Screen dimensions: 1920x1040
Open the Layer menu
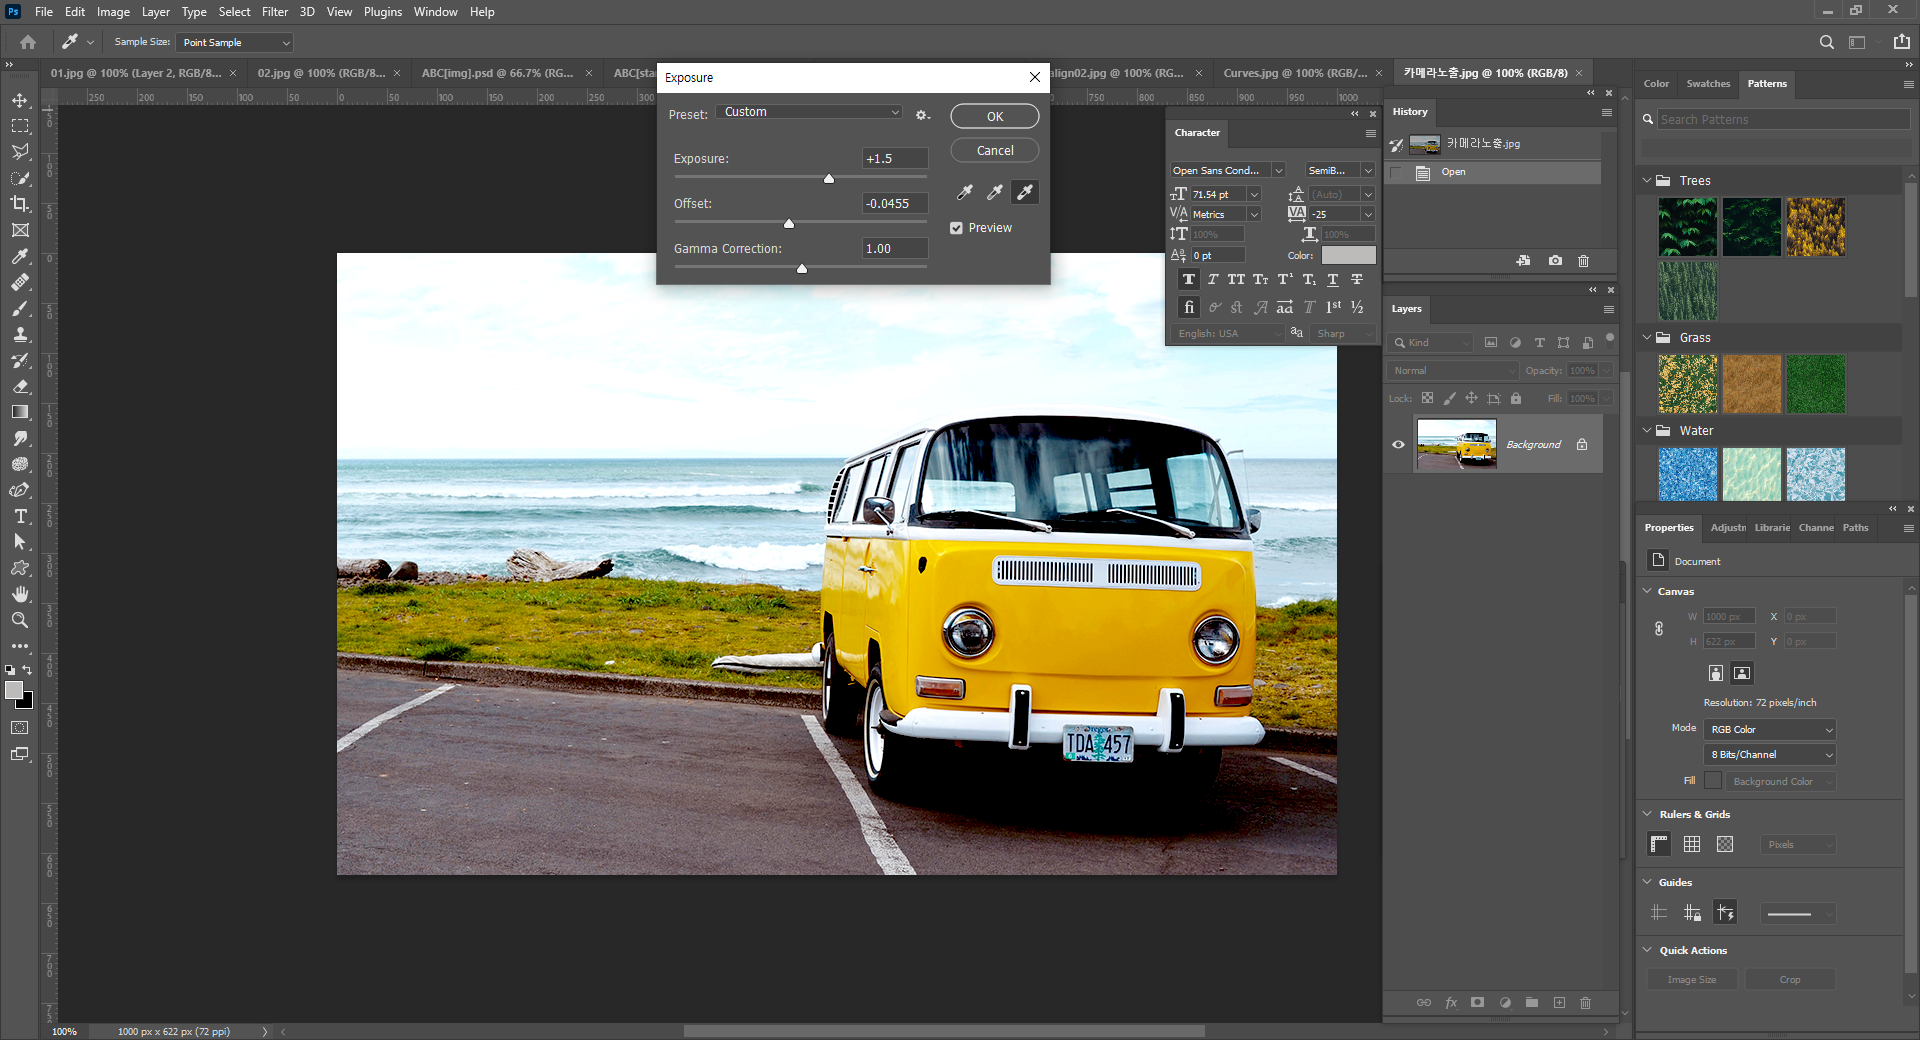pyautogui.click(x=155, y=12)
